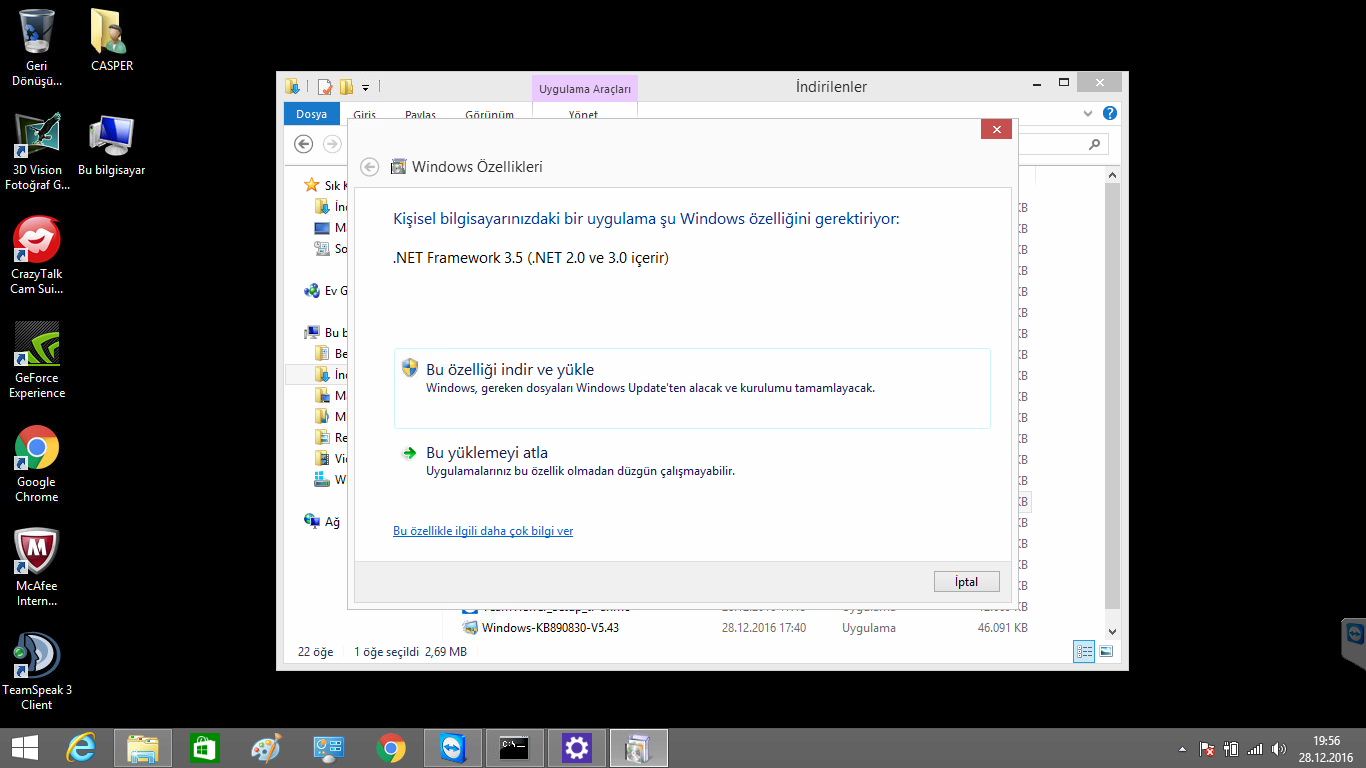Switch to details view in the status bar
This screenshot has width=1366, height=768.
(x=1084, y=651)
